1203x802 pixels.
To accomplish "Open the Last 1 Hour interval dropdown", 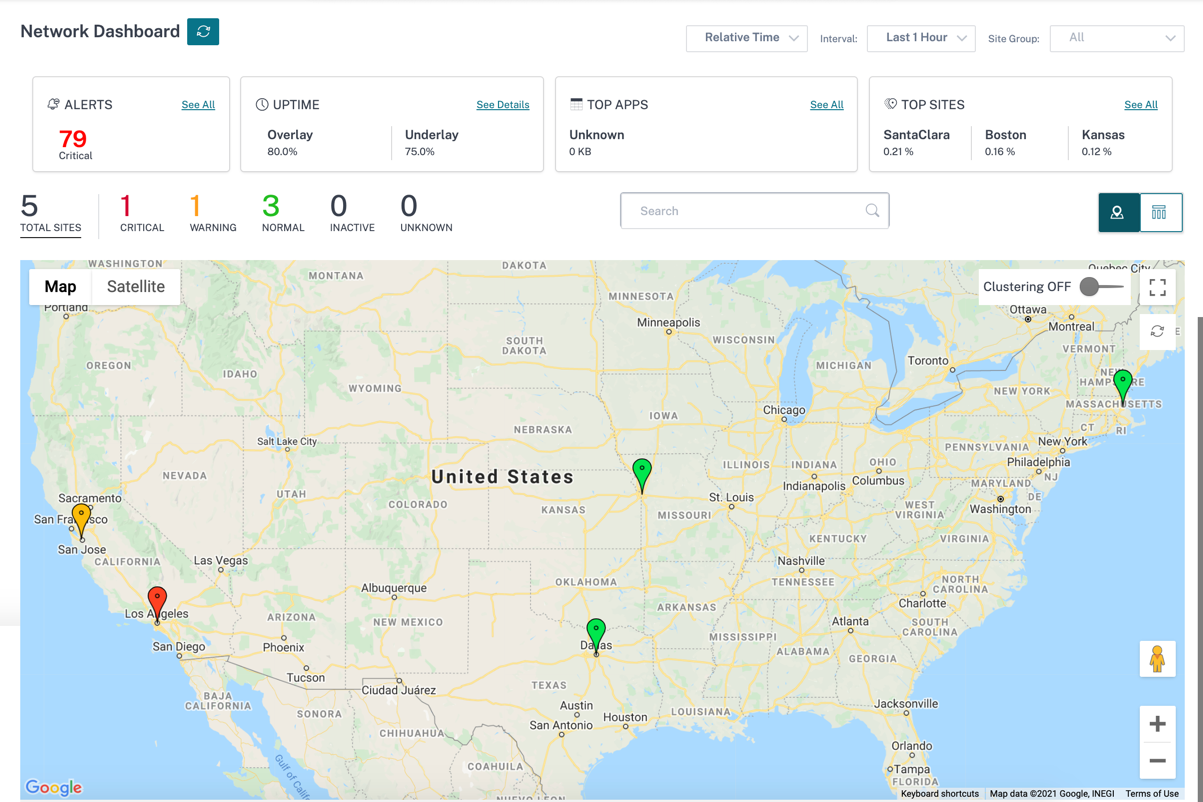I will click(x=921, y=38).
